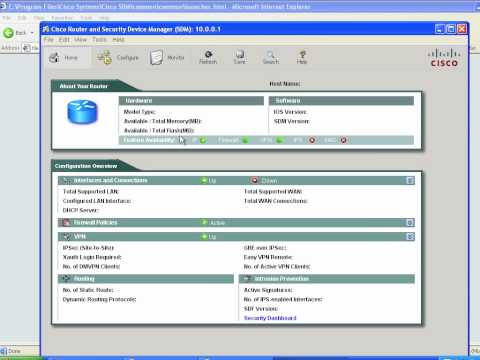Click the Configuration Overview tab header
The height and width of the screenshot is (360, 480).
click(86, 166)
